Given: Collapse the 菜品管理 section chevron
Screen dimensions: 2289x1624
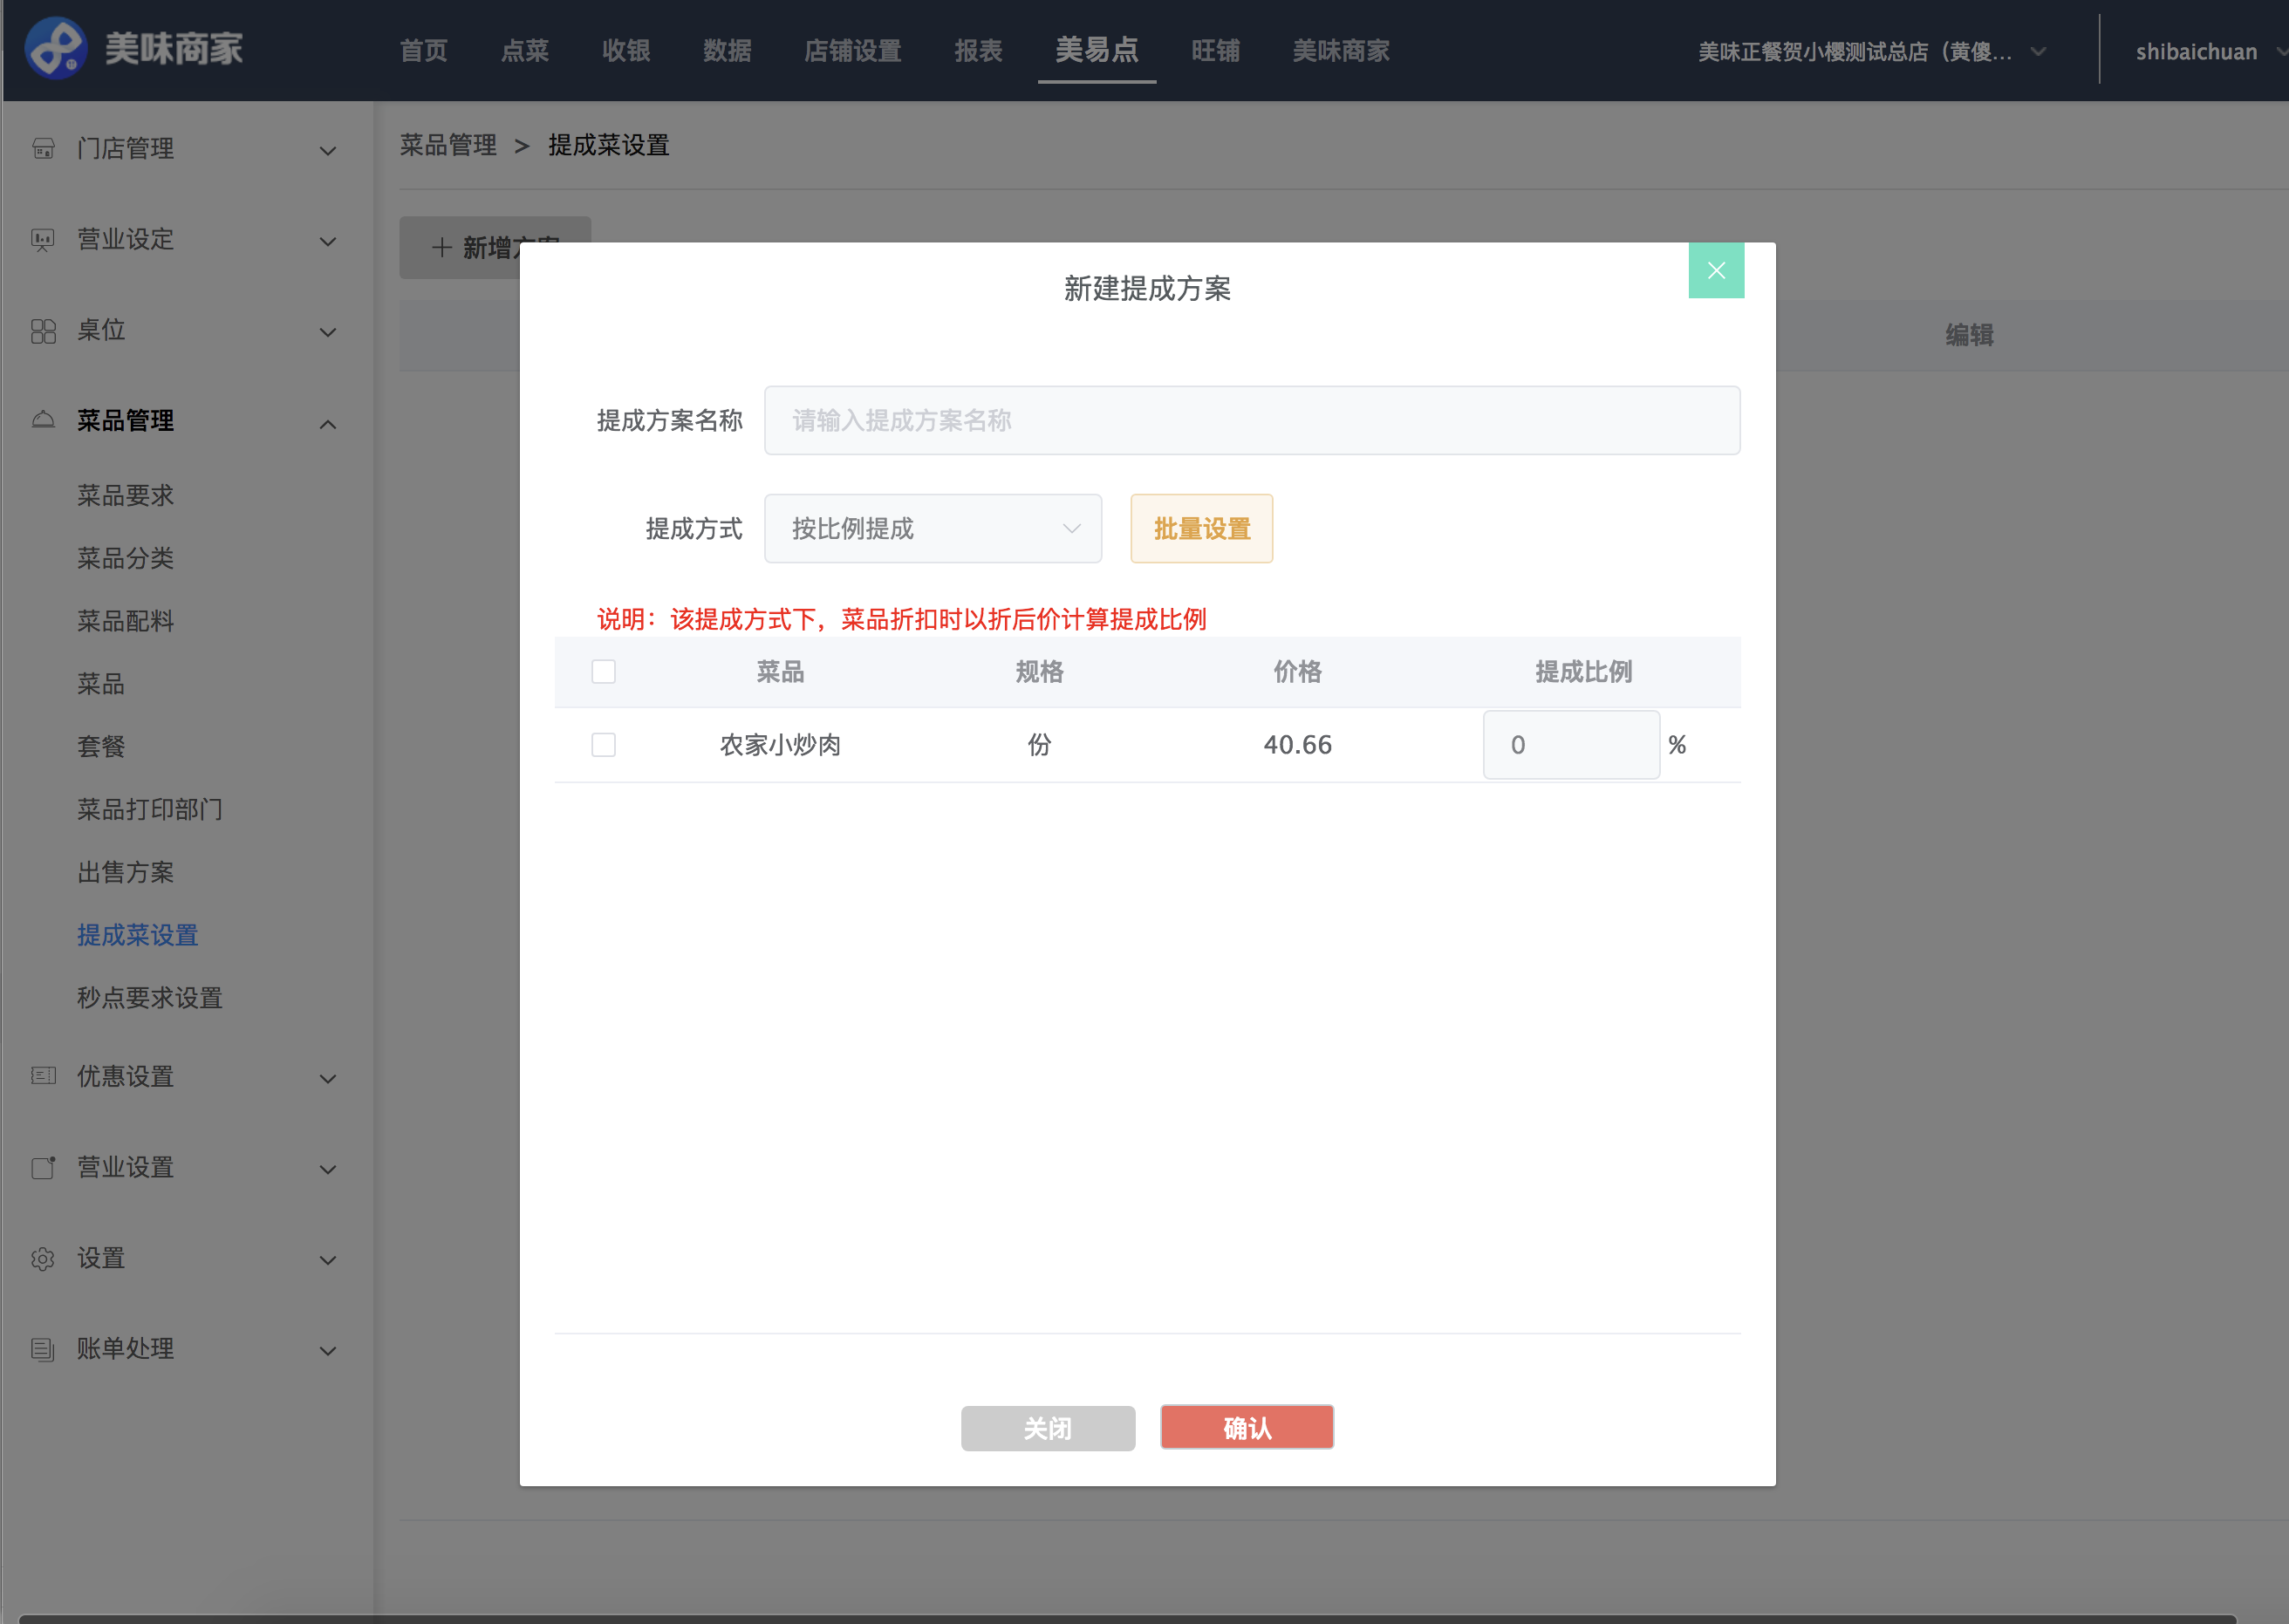Looking at the screenshot, I should coord(327,424).
